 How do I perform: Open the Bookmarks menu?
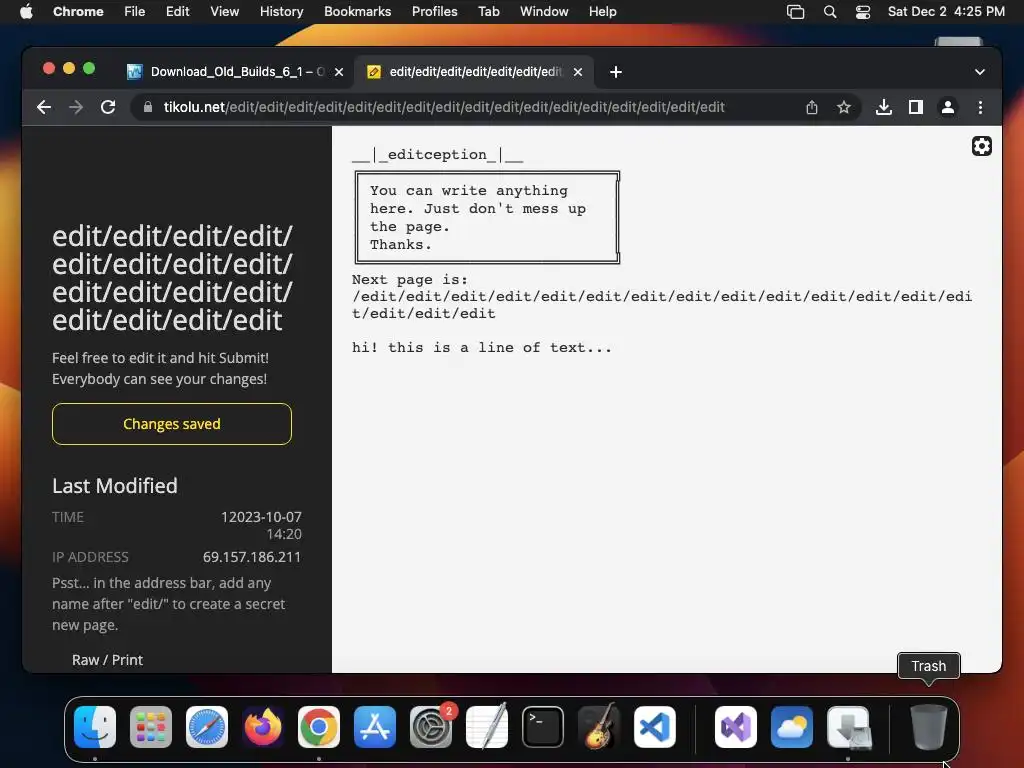(x=357, y=12)
